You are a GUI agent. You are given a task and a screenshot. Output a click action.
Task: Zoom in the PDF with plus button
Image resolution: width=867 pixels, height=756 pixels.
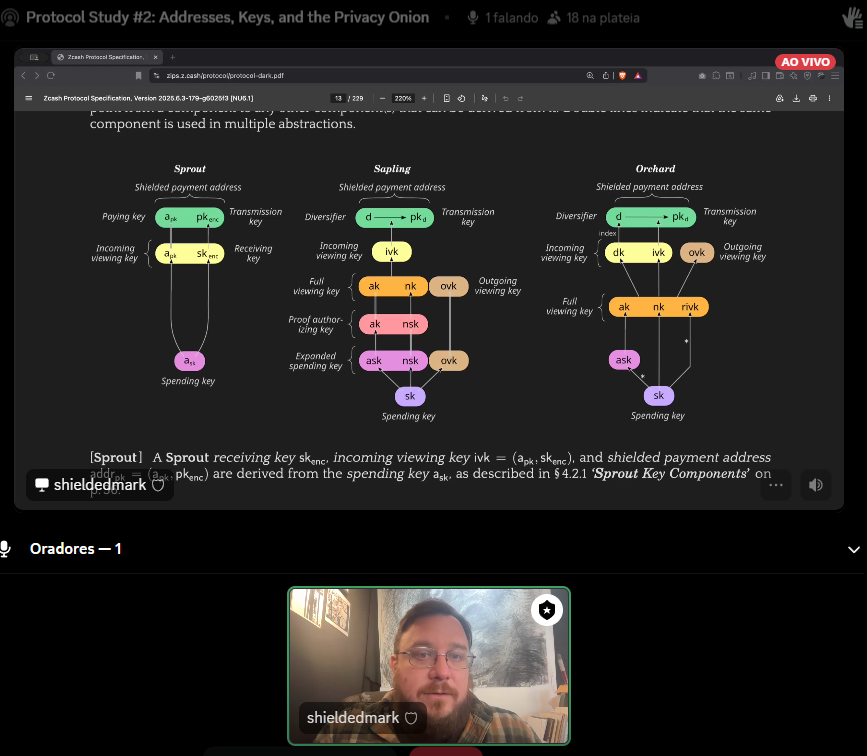coord(424,98)
